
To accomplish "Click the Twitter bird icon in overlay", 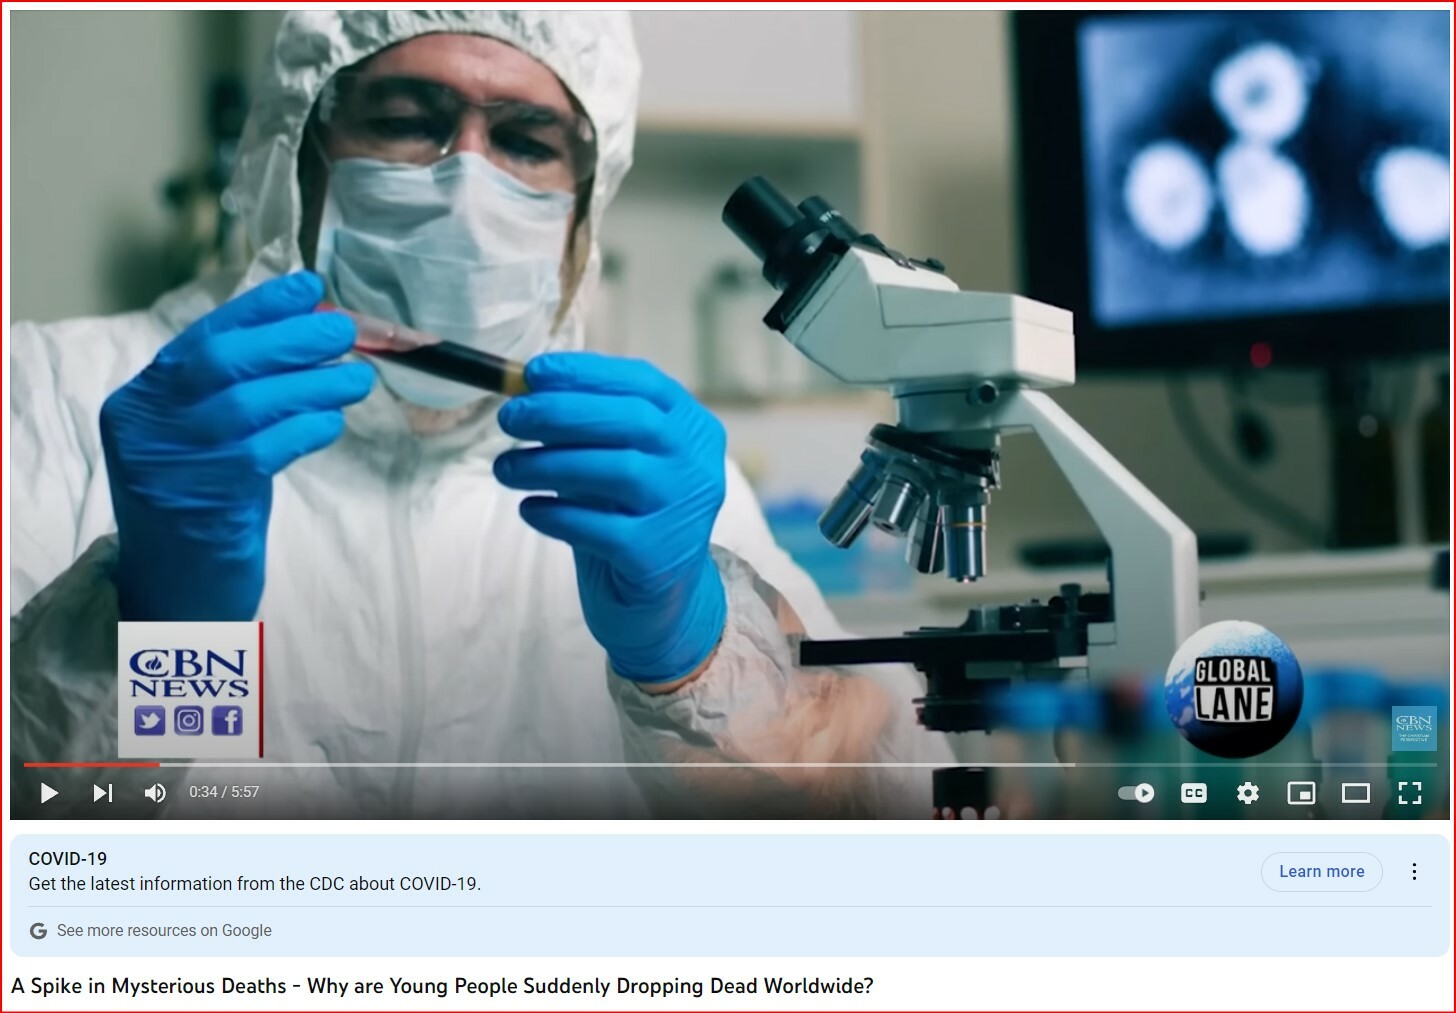I will pos(149,721).
